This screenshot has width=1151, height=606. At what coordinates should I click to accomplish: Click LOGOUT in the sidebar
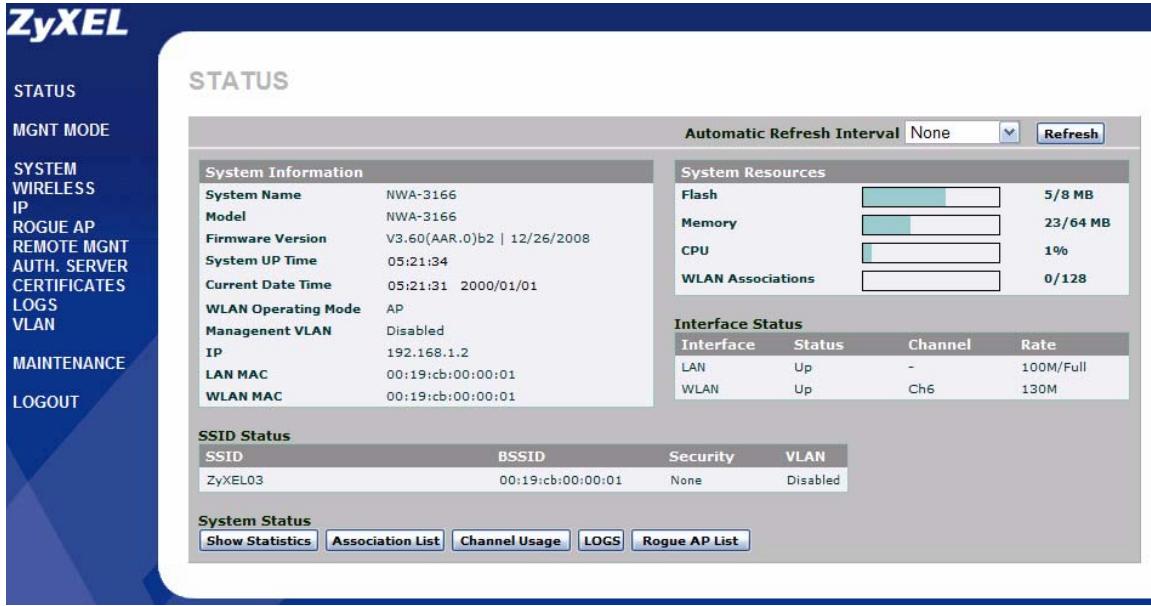click(x=46, y=402)
